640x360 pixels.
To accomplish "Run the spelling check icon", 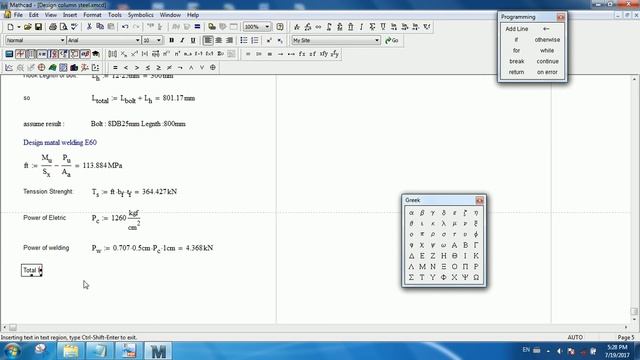I will click(74, 27).
